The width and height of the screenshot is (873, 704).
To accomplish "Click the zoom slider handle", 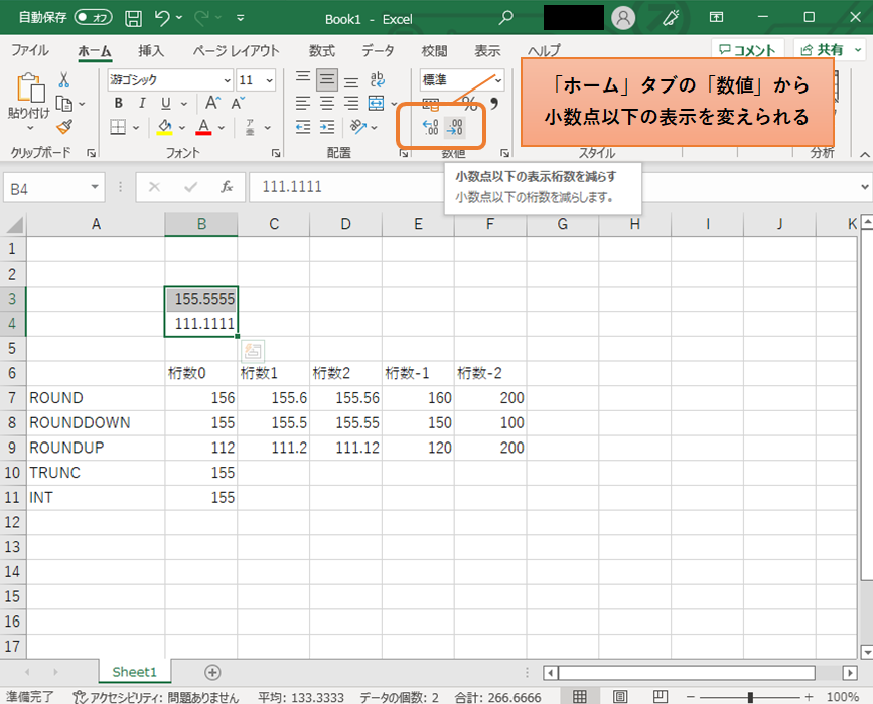I will [751, 697].
